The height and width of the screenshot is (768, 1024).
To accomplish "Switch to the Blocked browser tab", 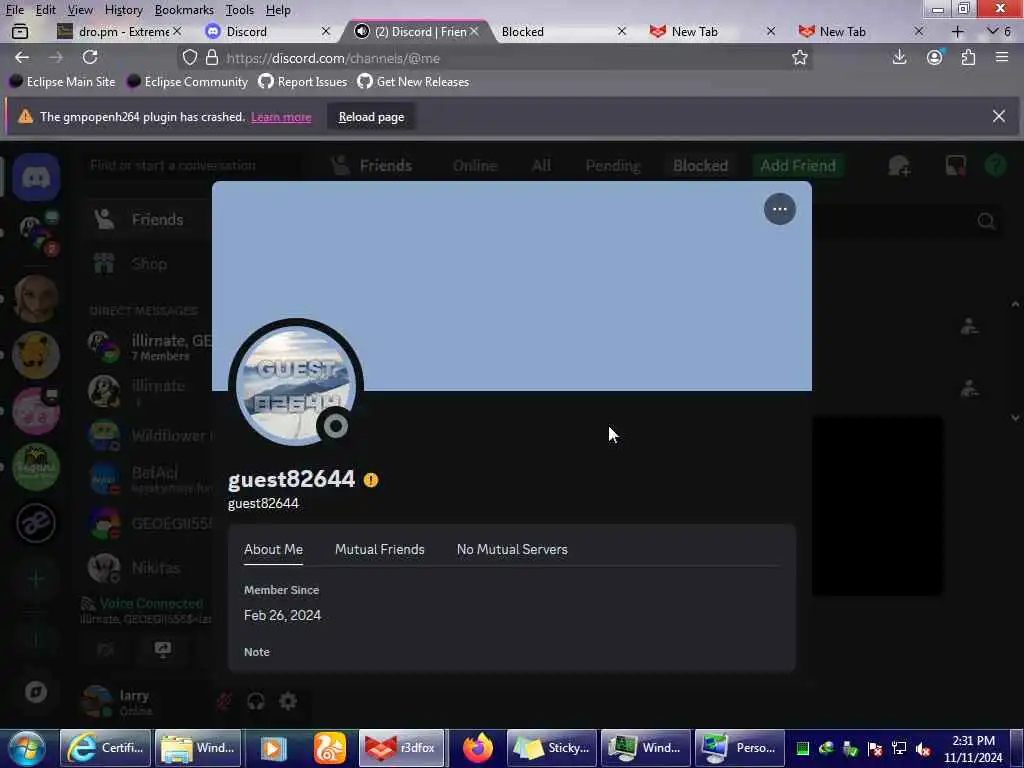I will coord(562,31).
